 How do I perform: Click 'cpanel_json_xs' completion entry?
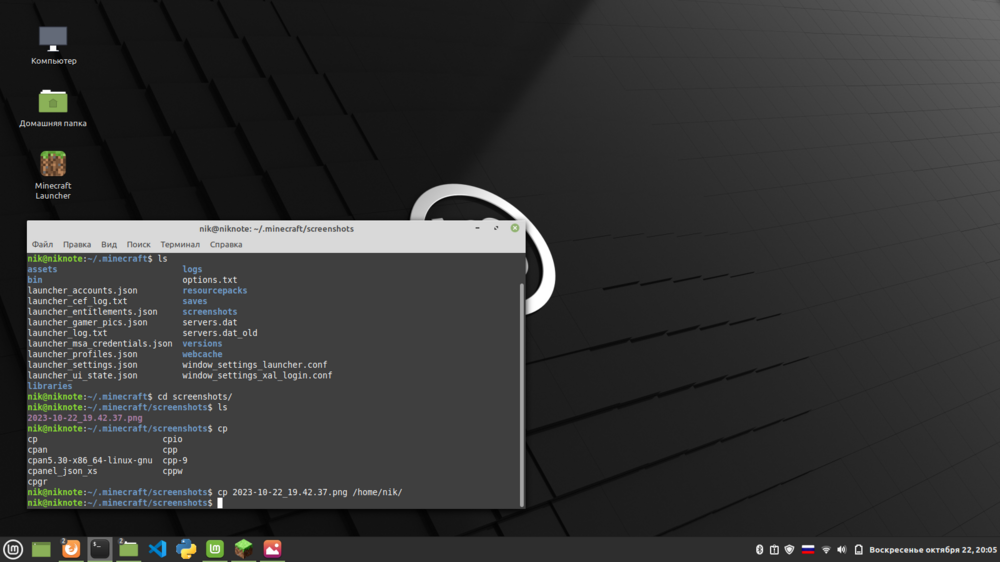[x=62, y=471]
